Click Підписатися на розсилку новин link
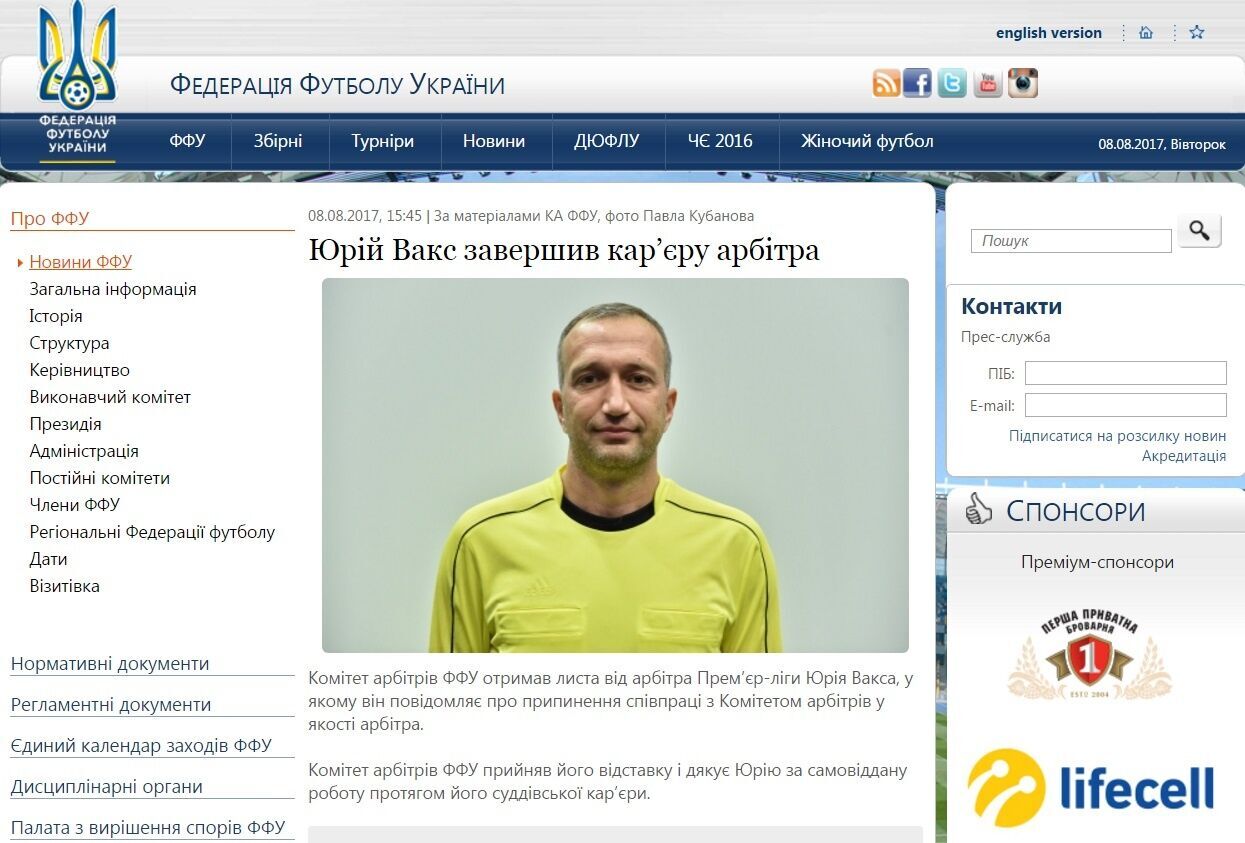This screenshot has width=1245, height=843. [x=1117, y=436]
